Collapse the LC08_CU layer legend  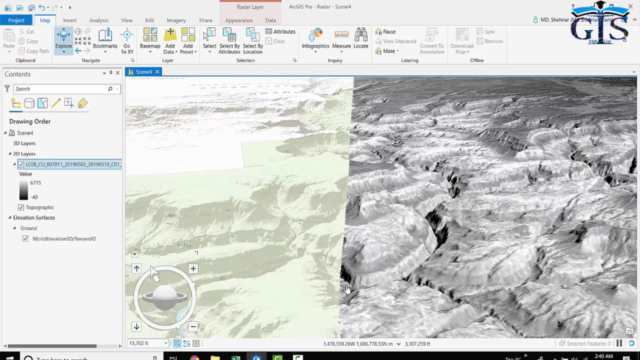(14, 164)
